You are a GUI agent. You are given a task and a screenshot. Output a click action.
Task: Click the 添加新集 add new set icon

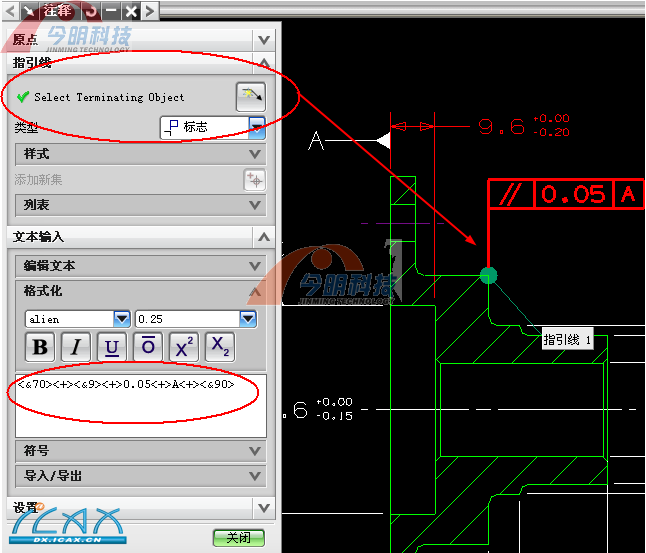point(255,180)
